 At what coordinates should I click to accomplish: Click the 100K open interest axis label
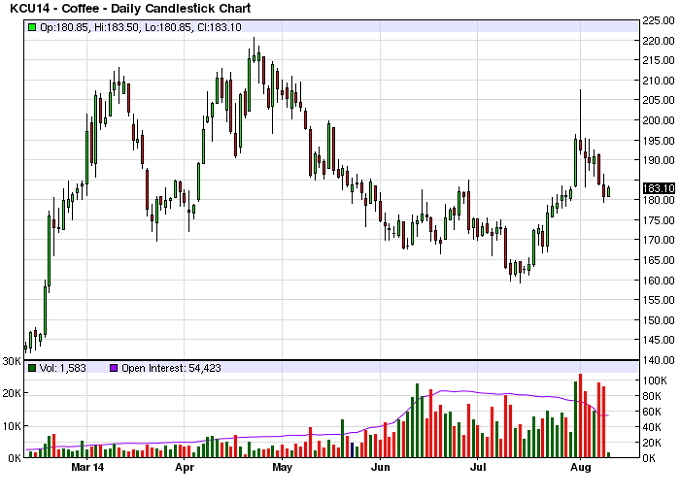[x=655, y=381]
